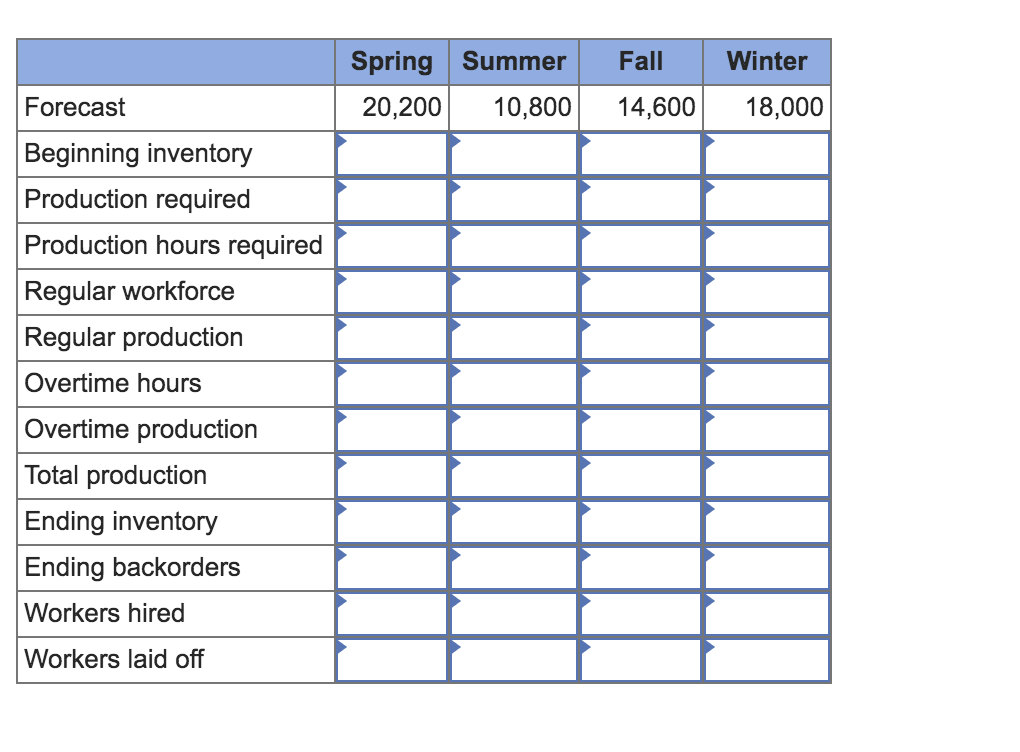
Task: Click the Ending inventory cell under Fall
Action: pyautogui.click(x=641, y=521)
